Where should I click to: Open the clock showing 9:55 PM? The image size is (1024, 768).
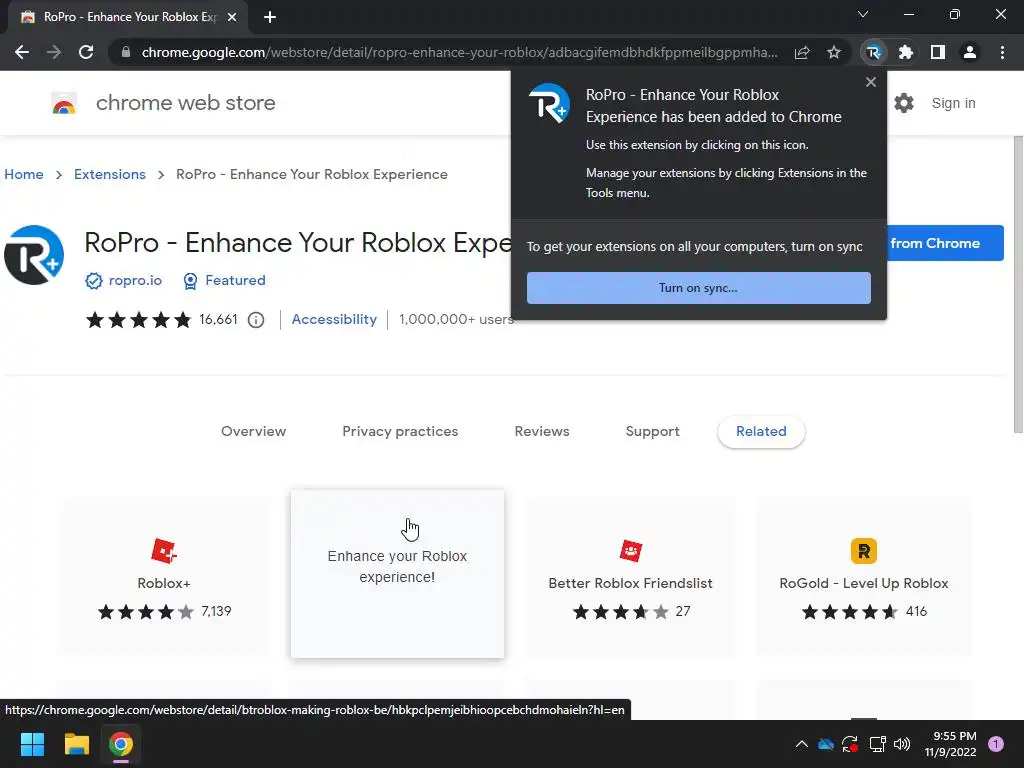951,744
